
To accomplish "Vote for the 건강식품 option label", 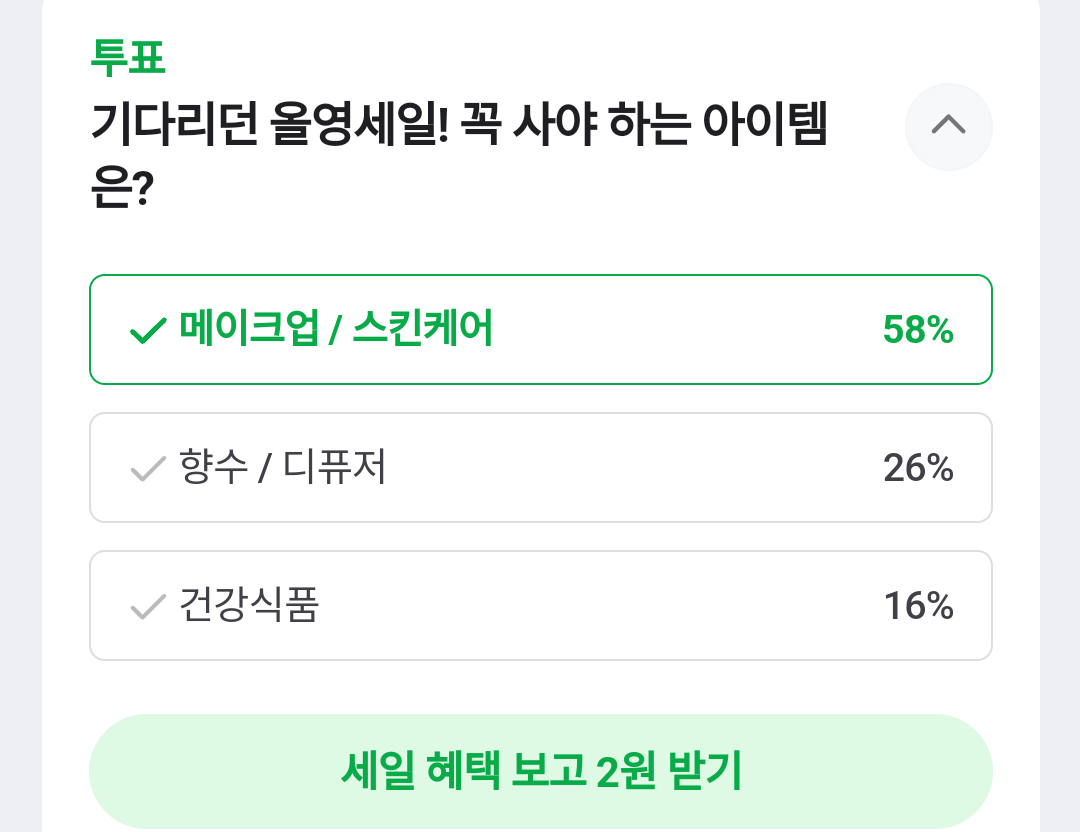I will (248, 605).
